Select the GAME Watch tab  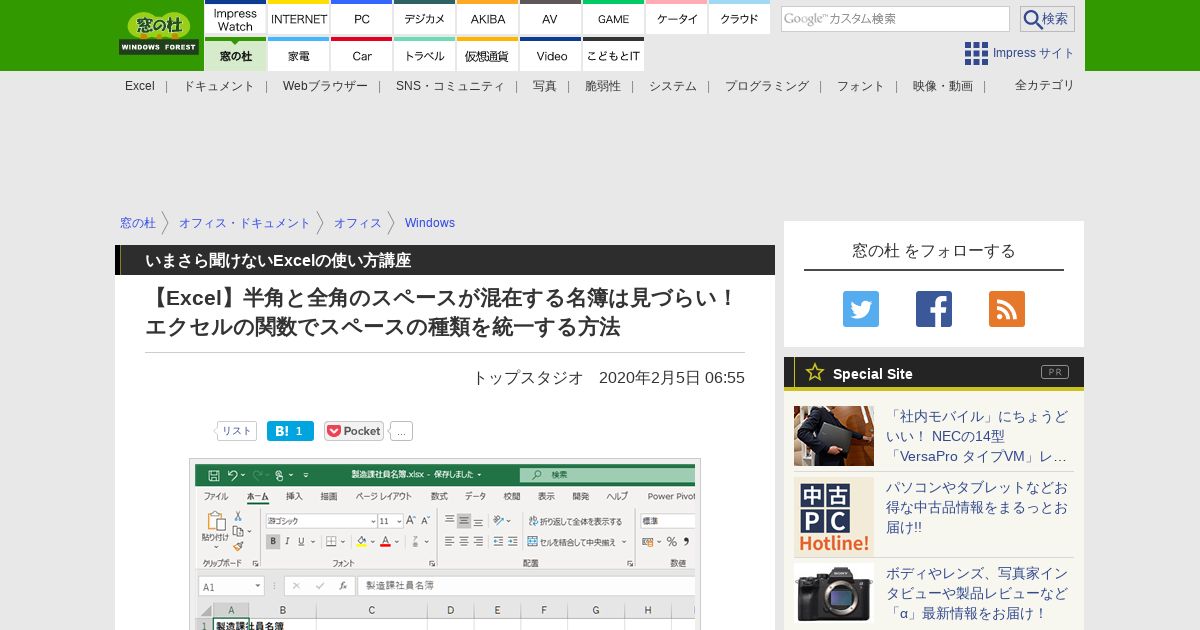click(x=613, y=18)
